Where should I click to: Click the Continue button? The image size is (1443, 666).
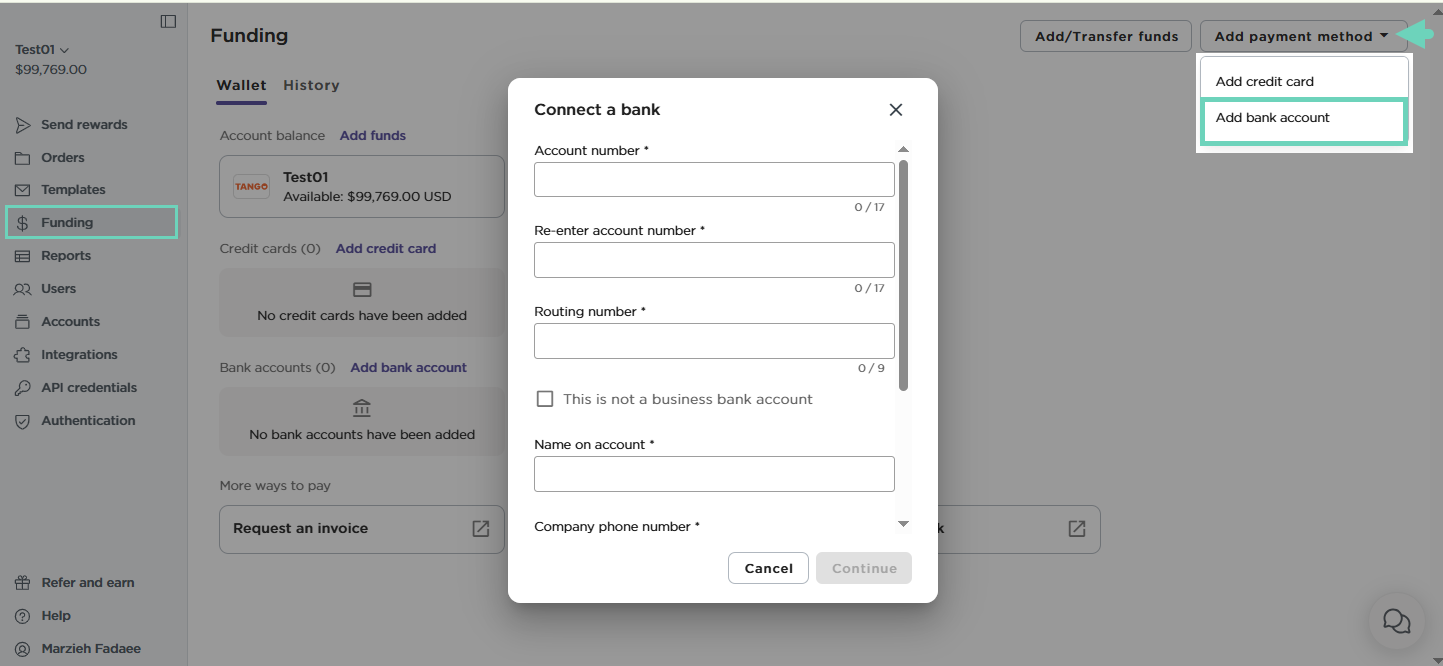(864, 568)
